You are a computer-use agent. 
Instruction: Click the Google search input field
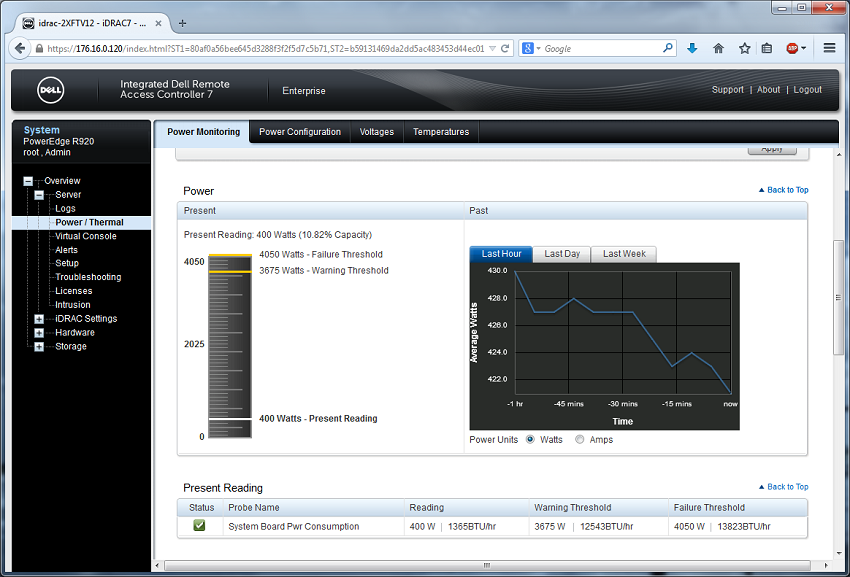pos(602,48)
